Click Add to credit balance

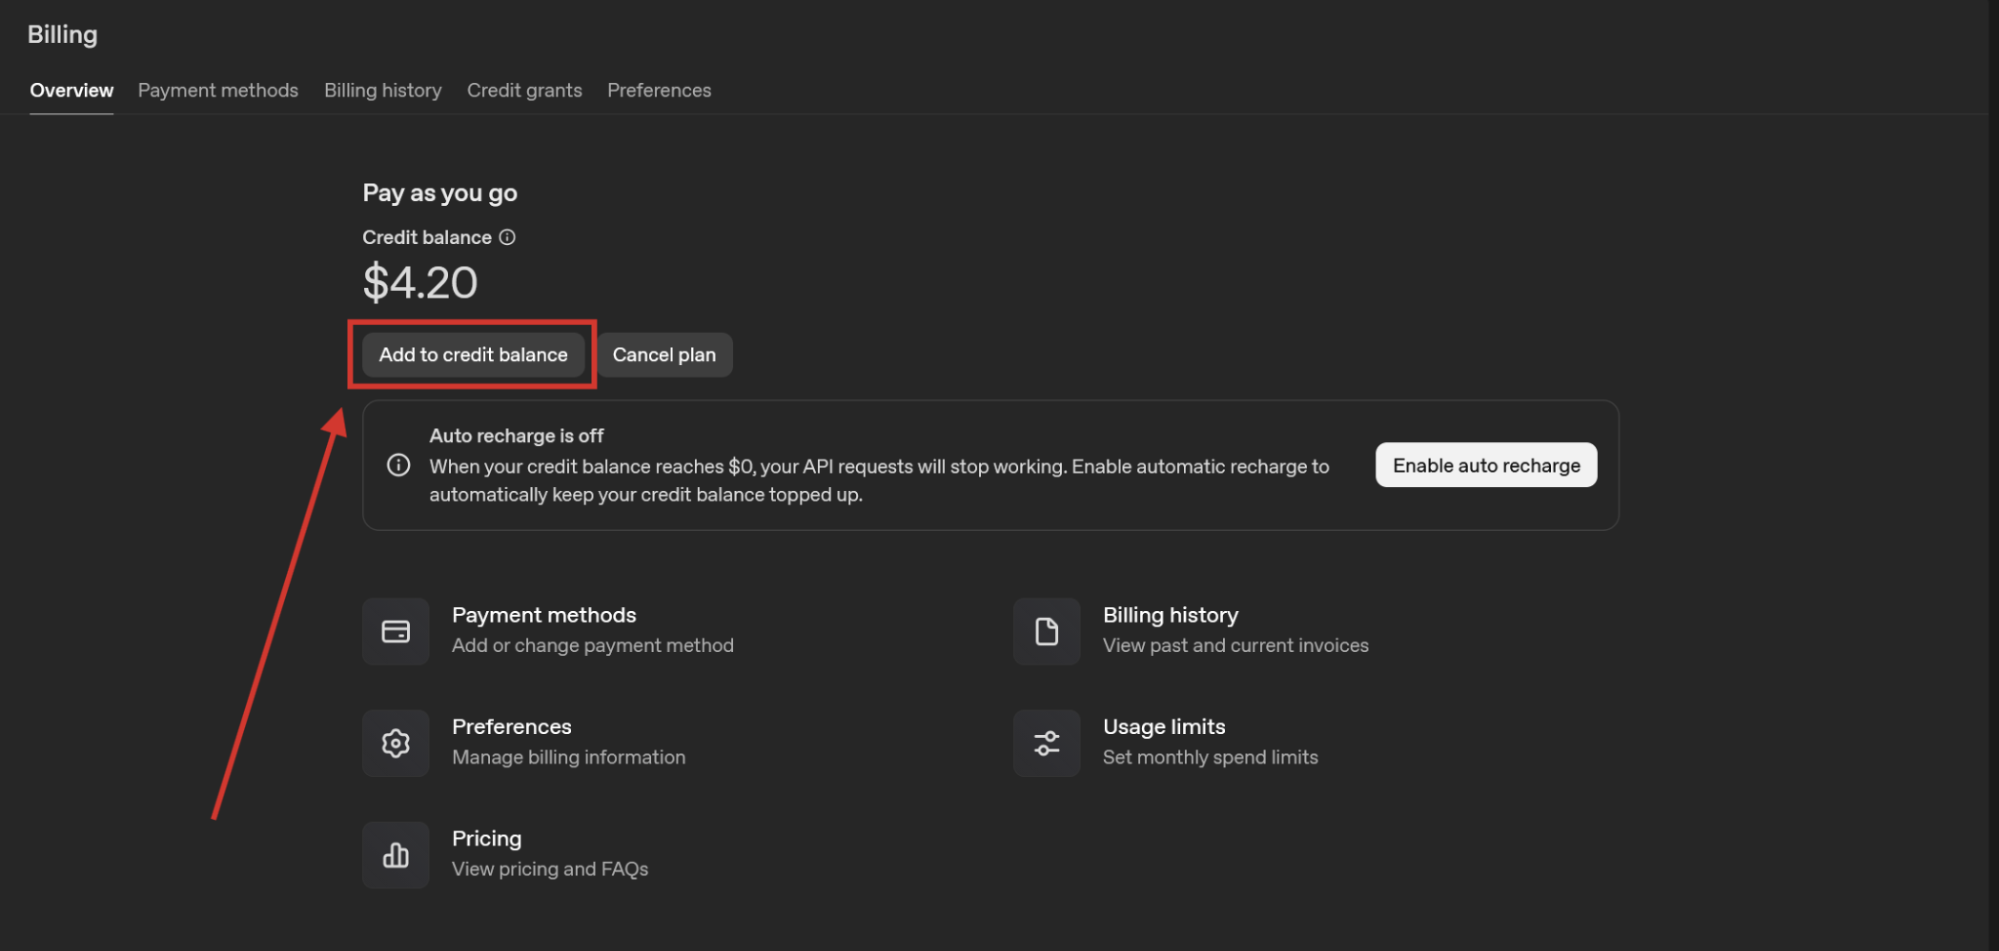472,354
